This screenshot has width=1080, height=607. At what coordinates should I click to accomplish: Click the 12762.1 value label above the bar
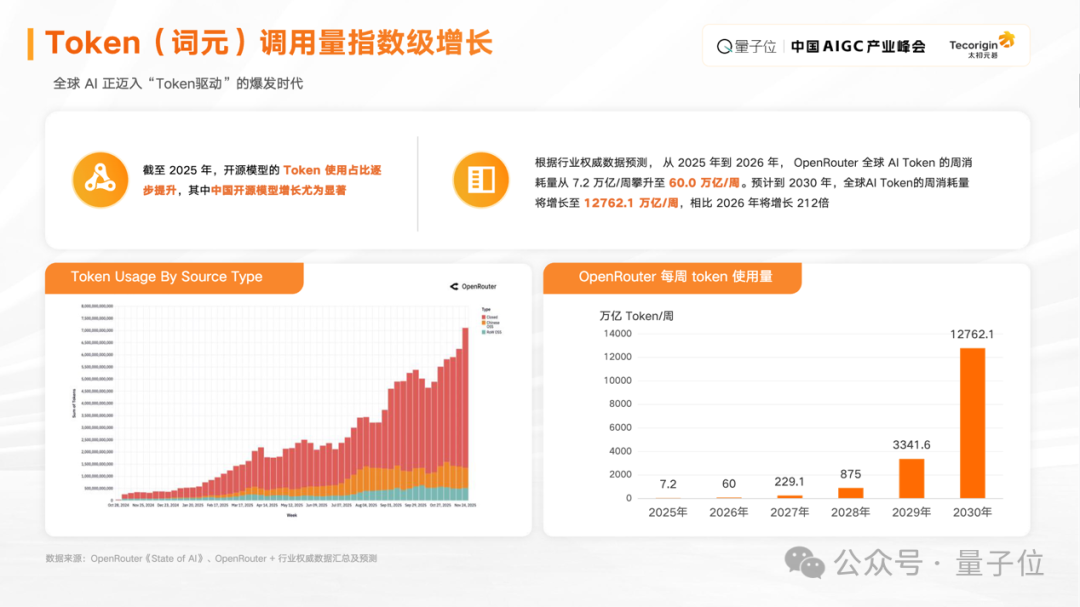coord(972,334)
